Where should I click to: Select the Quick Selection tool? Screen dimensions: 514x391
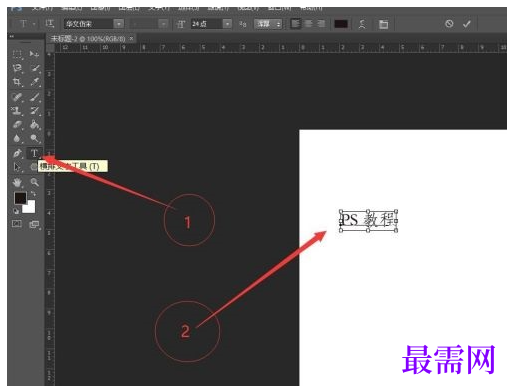35,68
